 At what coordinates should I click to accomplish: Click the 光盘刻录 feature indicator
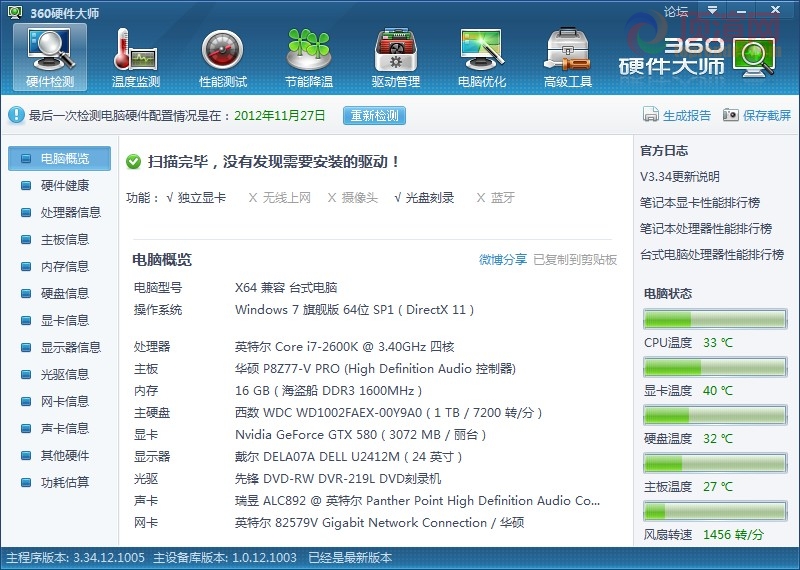pyautogui.click(x=424, y=198)
